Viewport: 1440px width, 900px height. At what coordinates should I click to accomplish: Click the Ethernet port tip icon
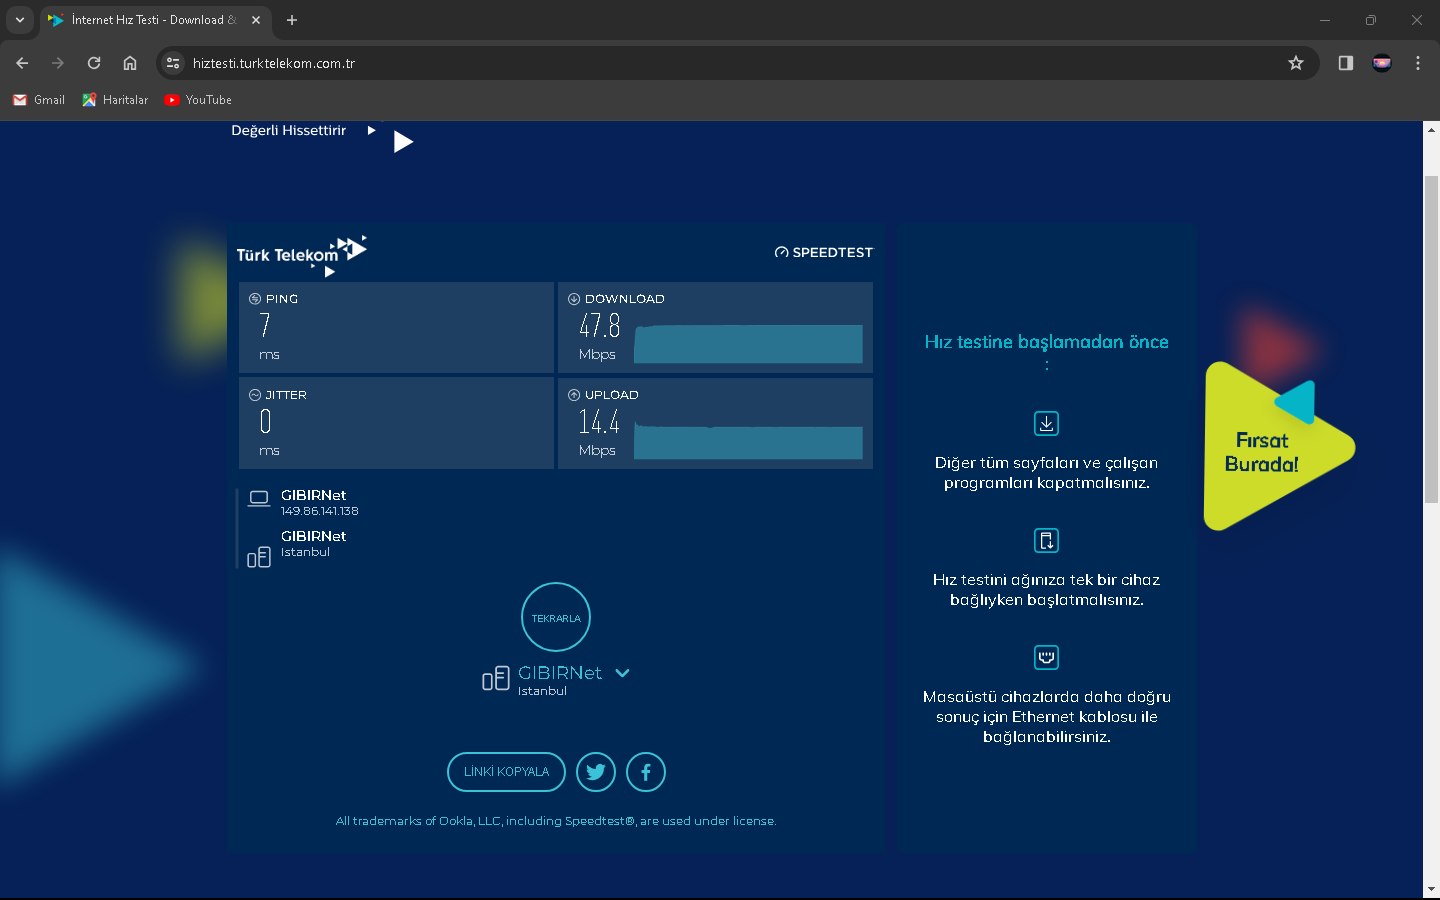pos(1046,657)
